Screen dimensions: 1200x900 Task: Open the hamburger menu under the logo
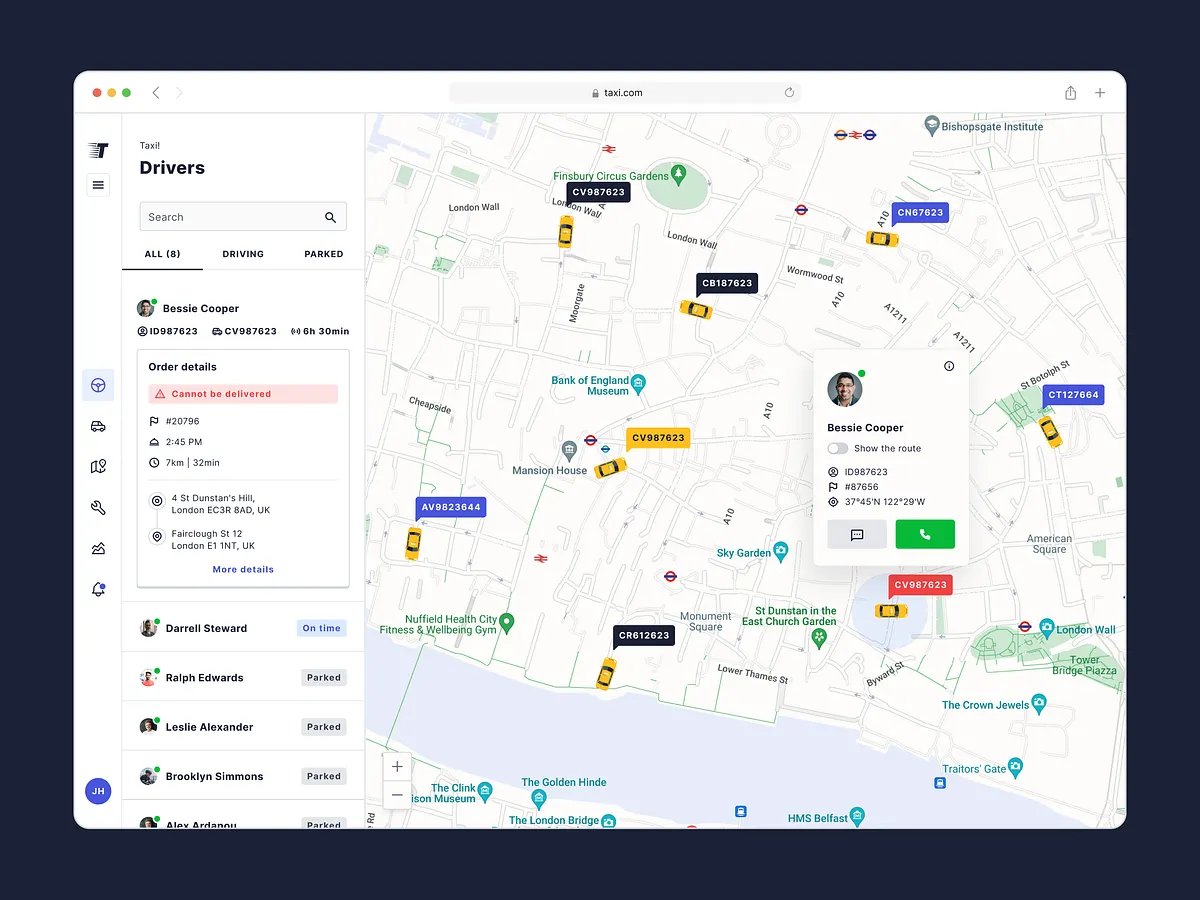point(97,185)
